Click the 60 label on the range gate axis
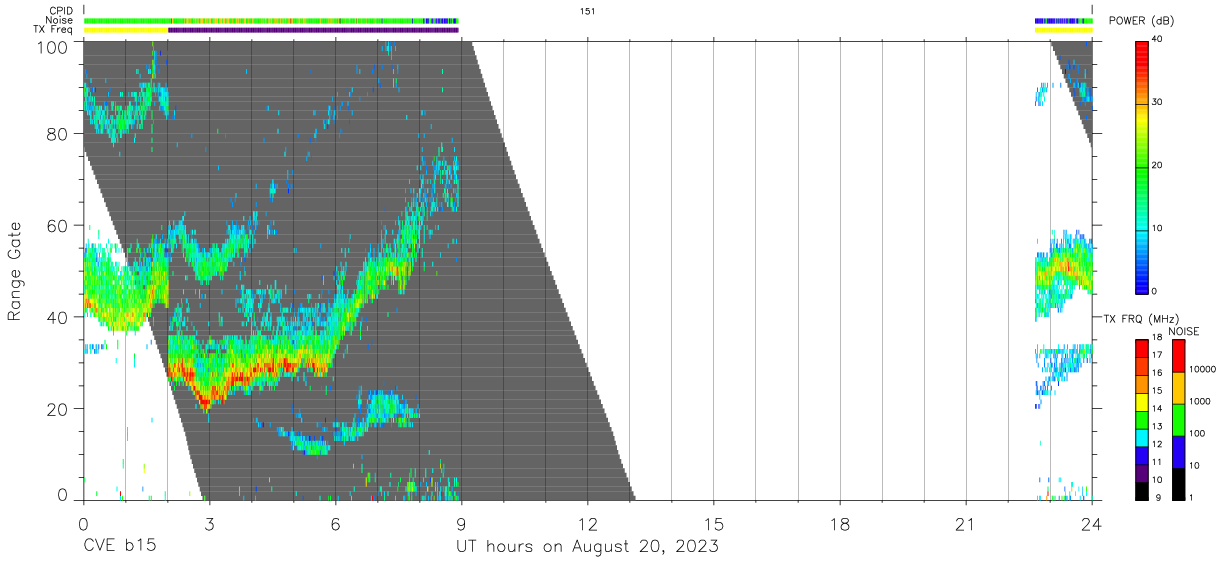Image resolution: width=1228 pixels, height=567 pixels. click(x=57, y=226)
